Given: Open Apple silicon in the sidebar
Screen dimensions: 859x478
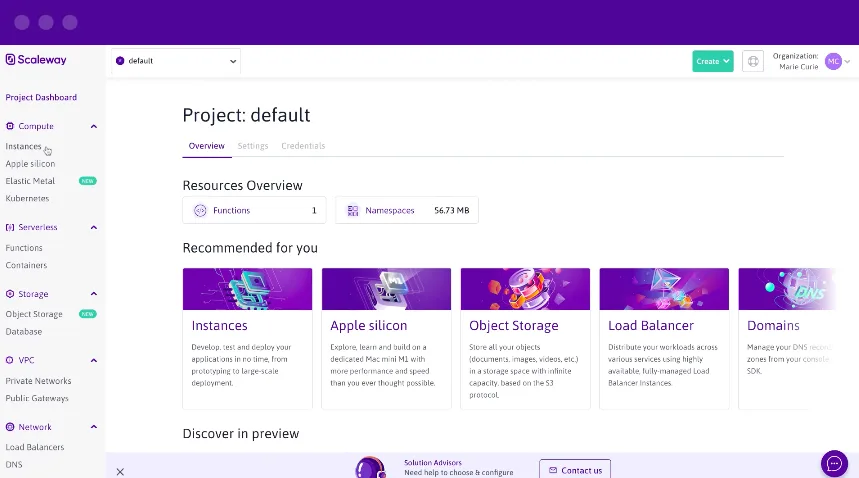Looking at the screenshot, I should [30, 164].
